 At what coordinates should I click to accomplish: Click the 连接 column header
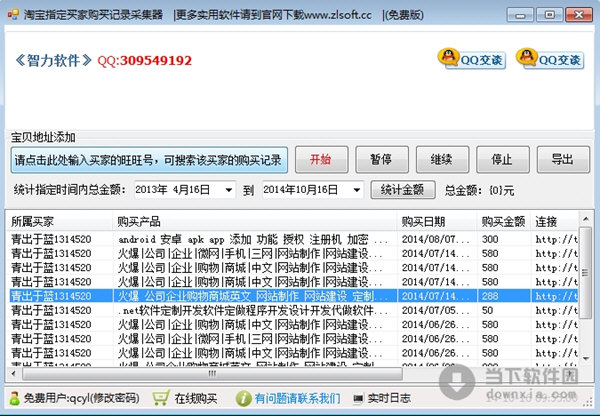click(x=554, y=222)
